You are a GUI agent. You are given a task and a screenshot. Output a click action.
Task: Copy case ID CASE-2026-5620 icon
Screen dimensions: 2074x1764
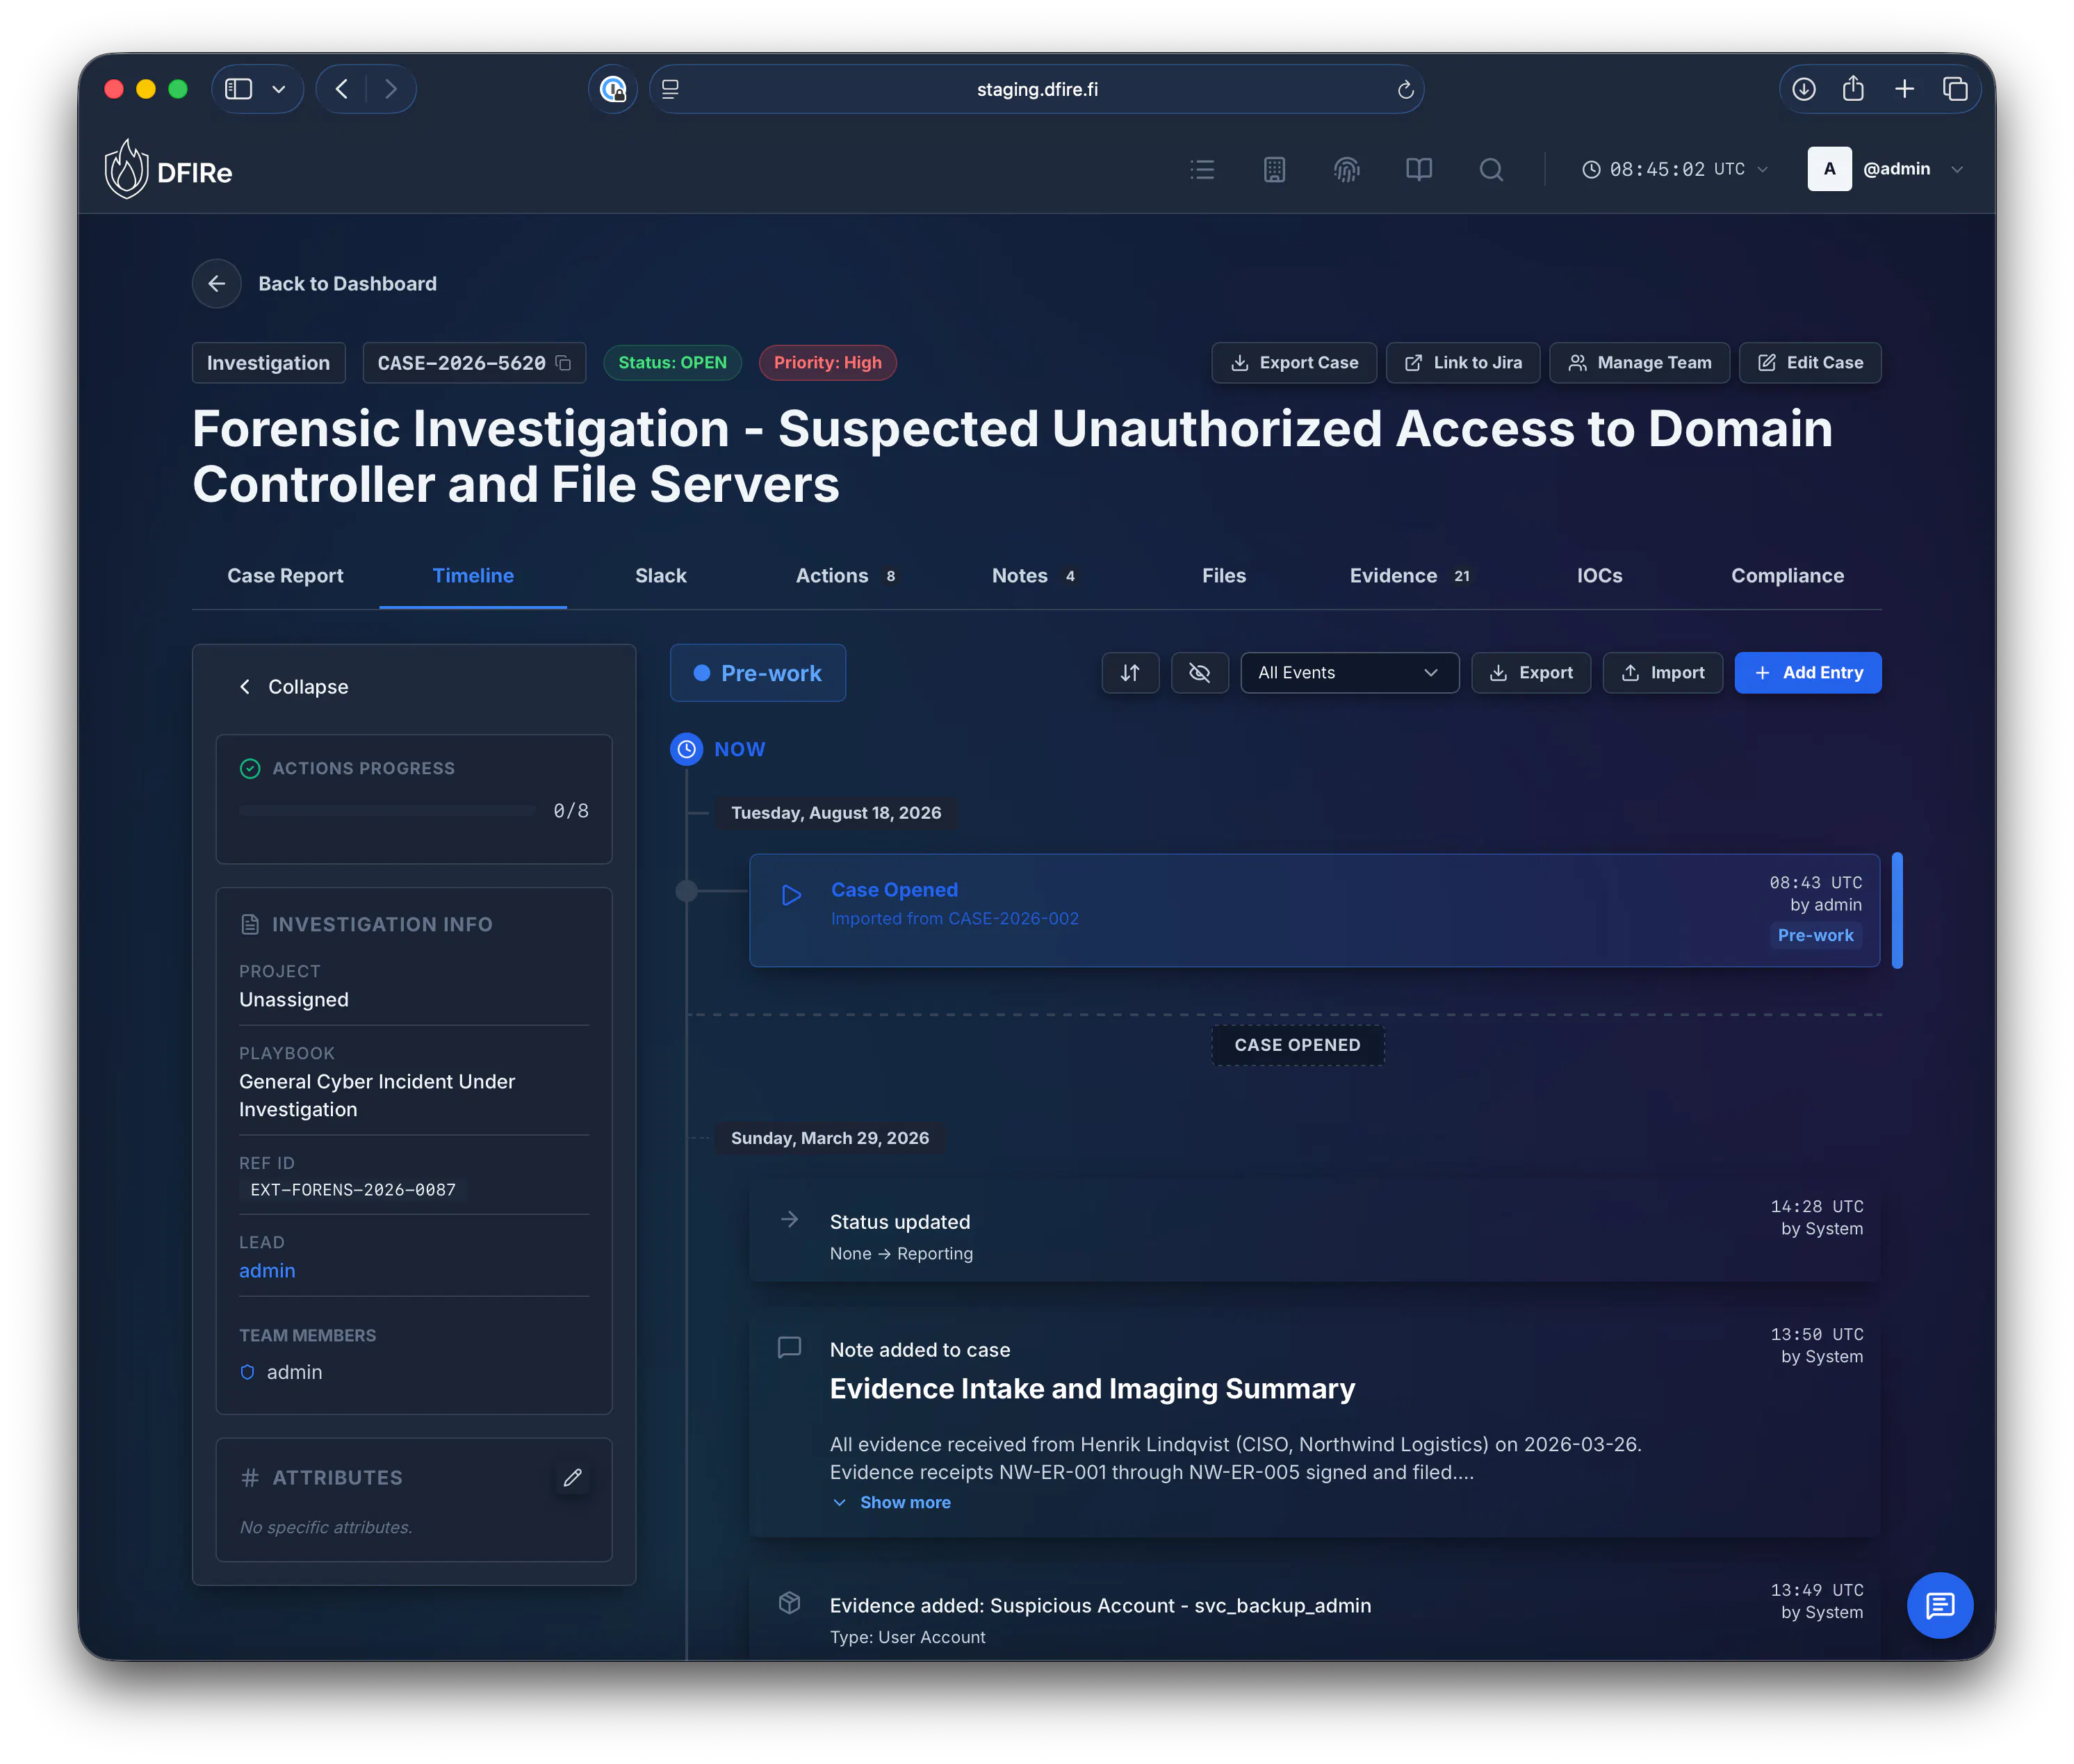(563, 363)
